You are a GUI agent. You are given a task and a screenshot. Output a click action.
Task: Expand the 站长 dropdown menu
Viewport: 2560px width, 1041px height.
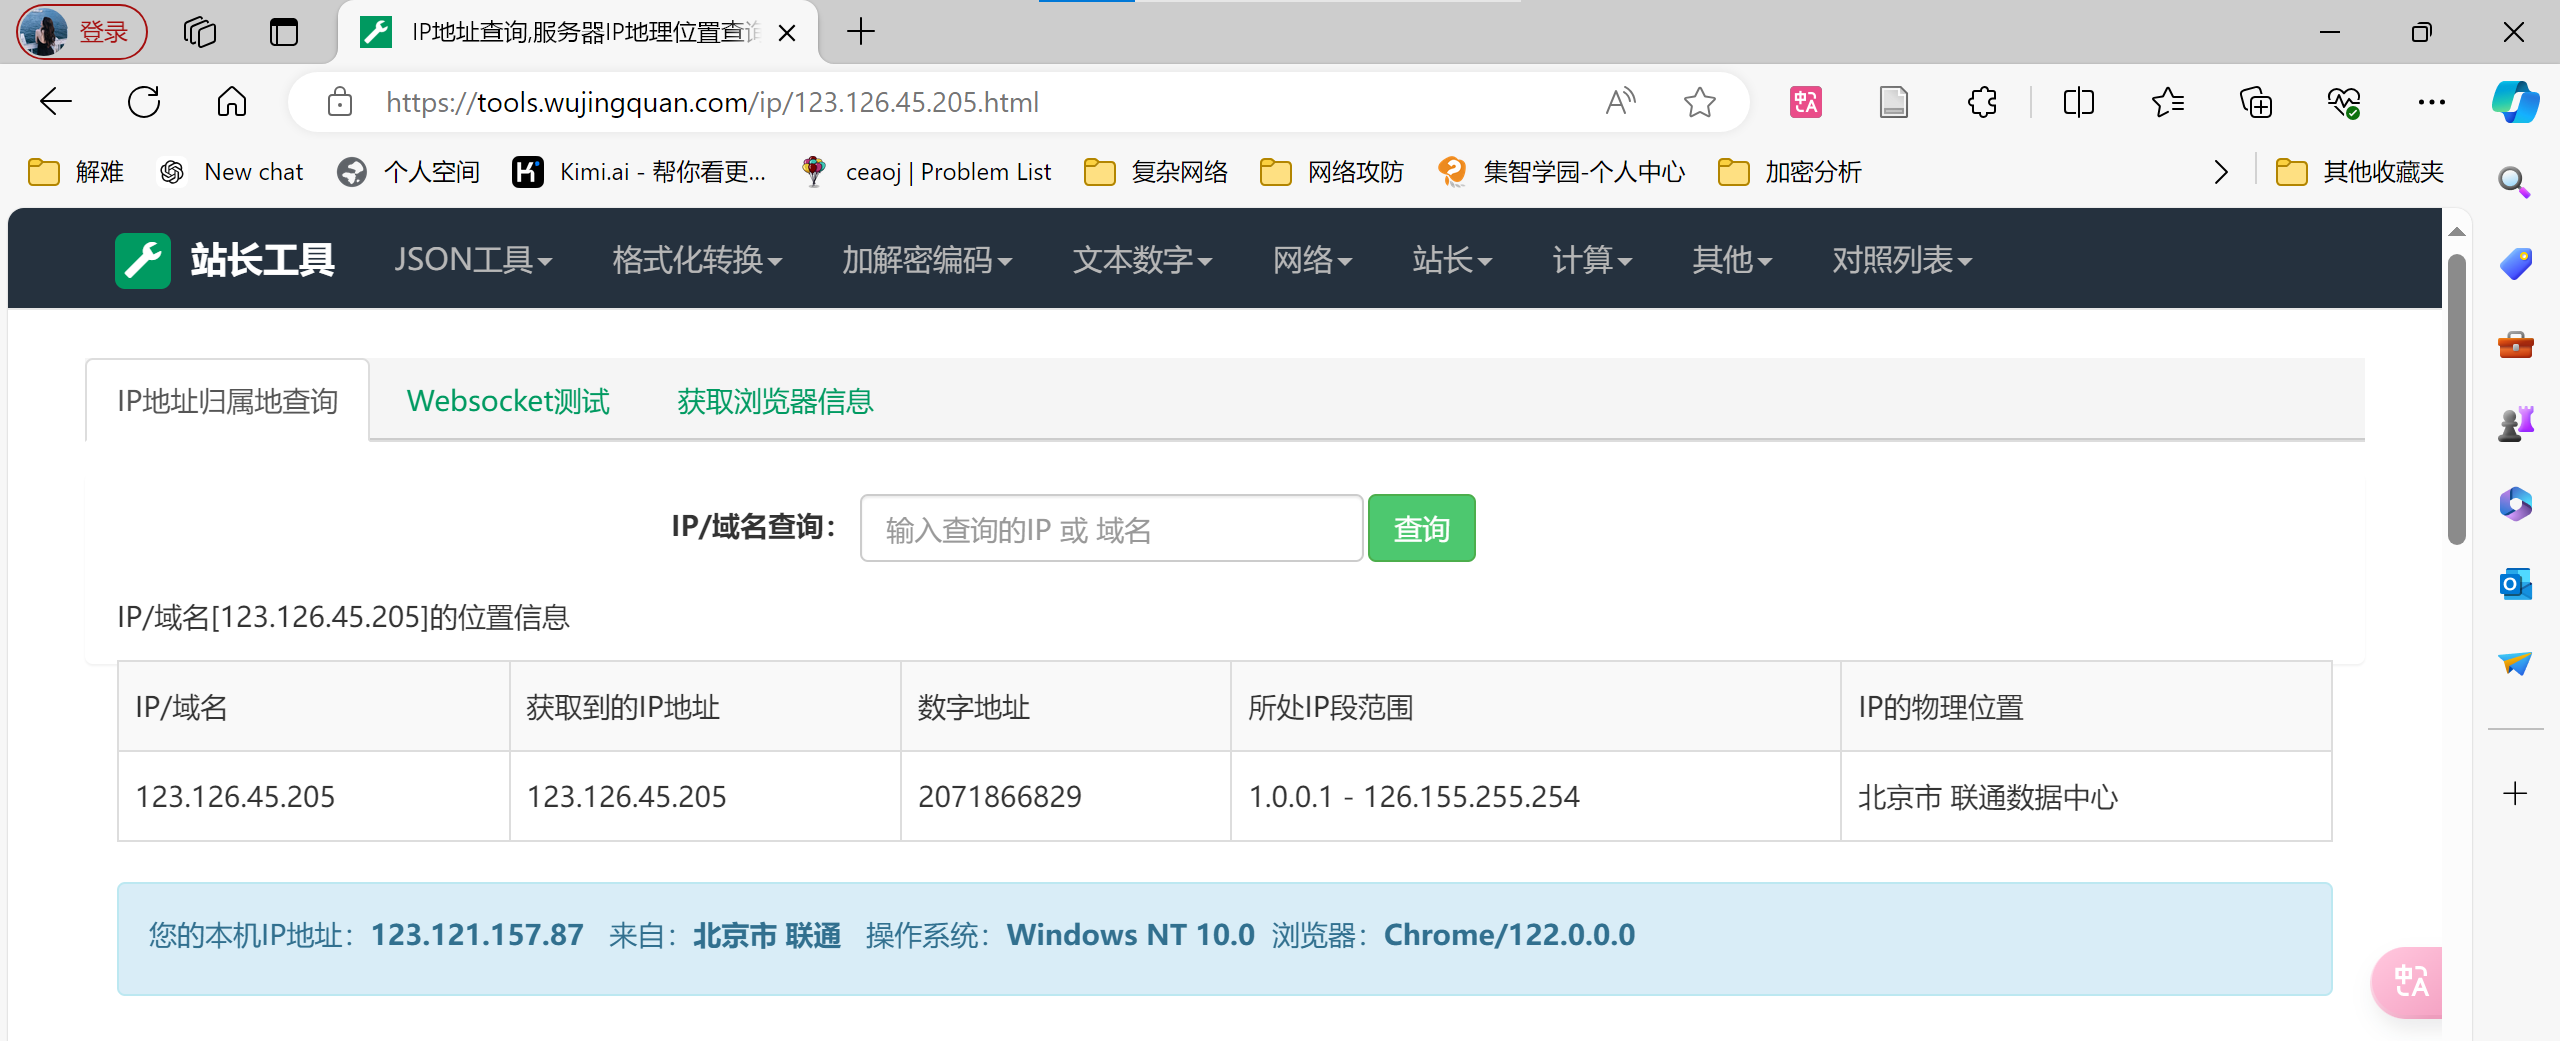[x=1452, y=260]
